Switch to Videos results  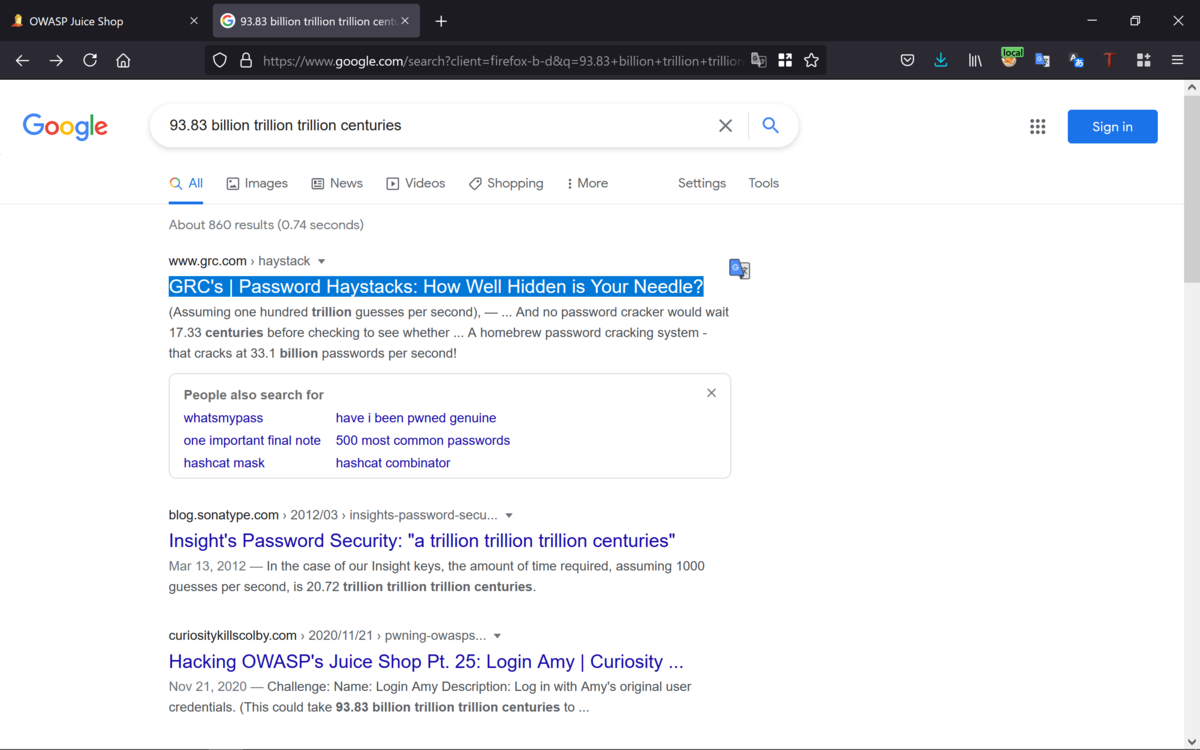point(416,183)
